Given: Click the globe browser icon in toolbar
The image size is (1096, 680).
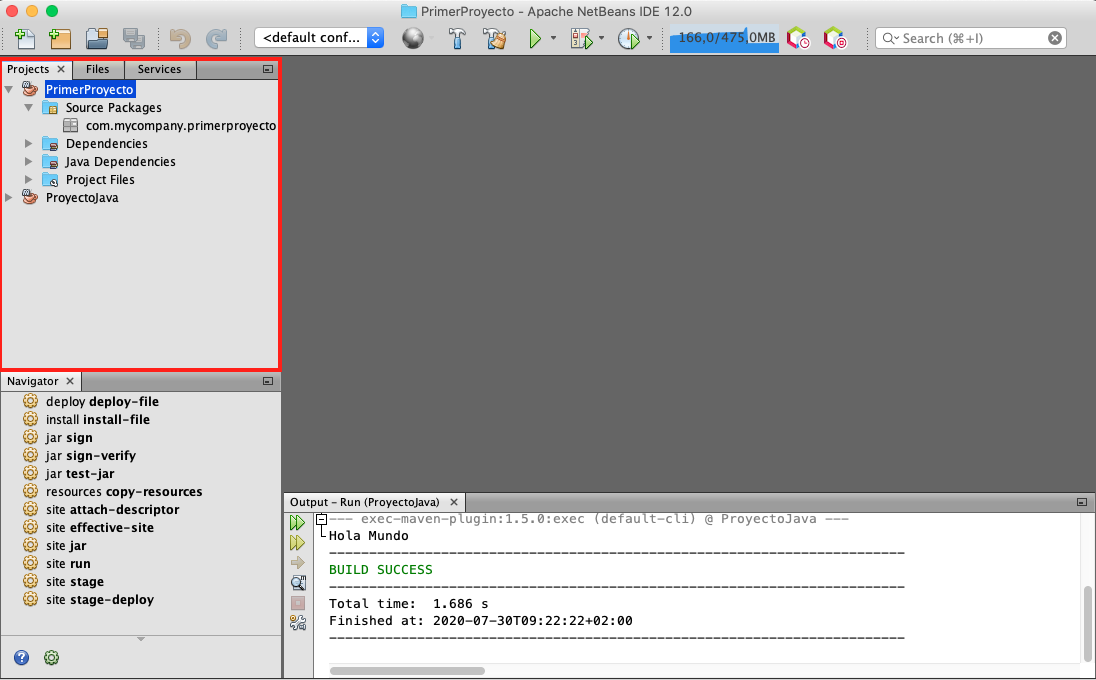Looking at the screenshot, I should point(413,38).
